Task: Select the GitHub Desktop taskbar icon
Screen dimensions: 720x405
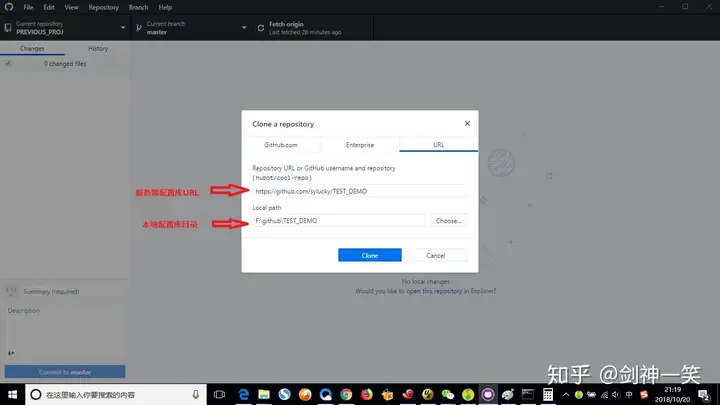Action: [x=488, y=394]
